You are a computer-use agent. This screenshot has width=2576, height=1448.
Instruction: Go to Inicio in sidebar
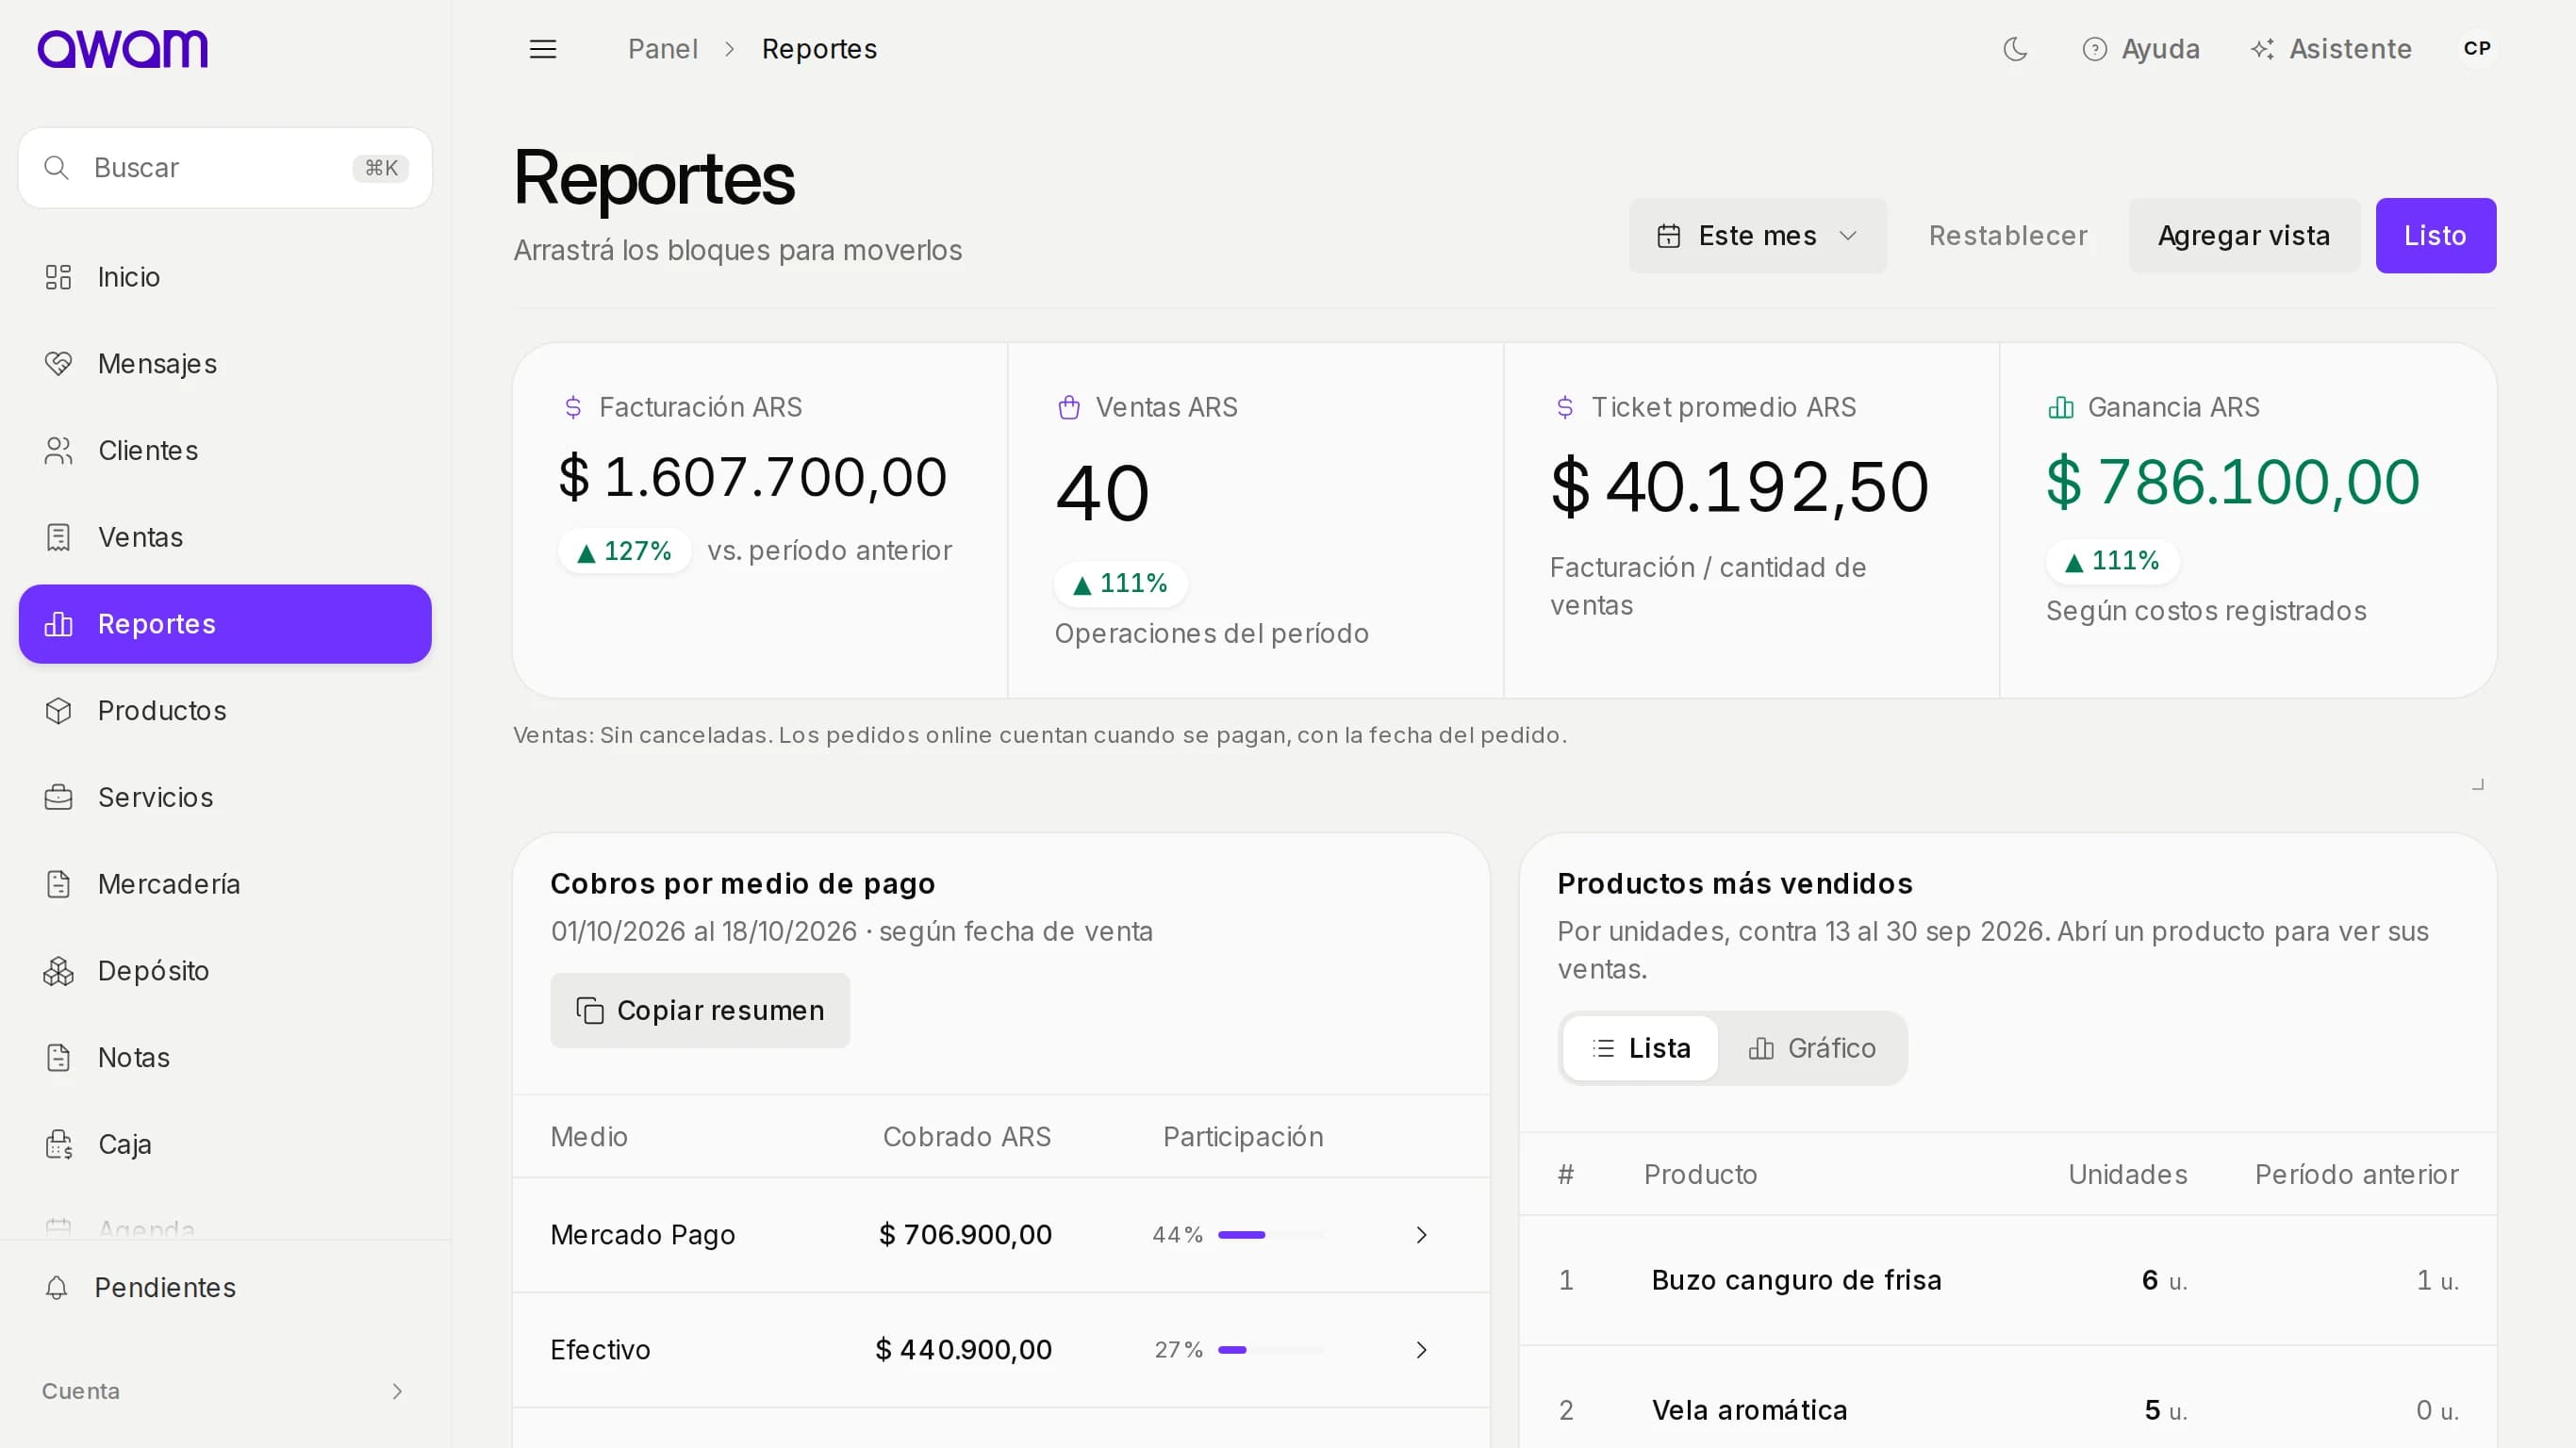225,277
